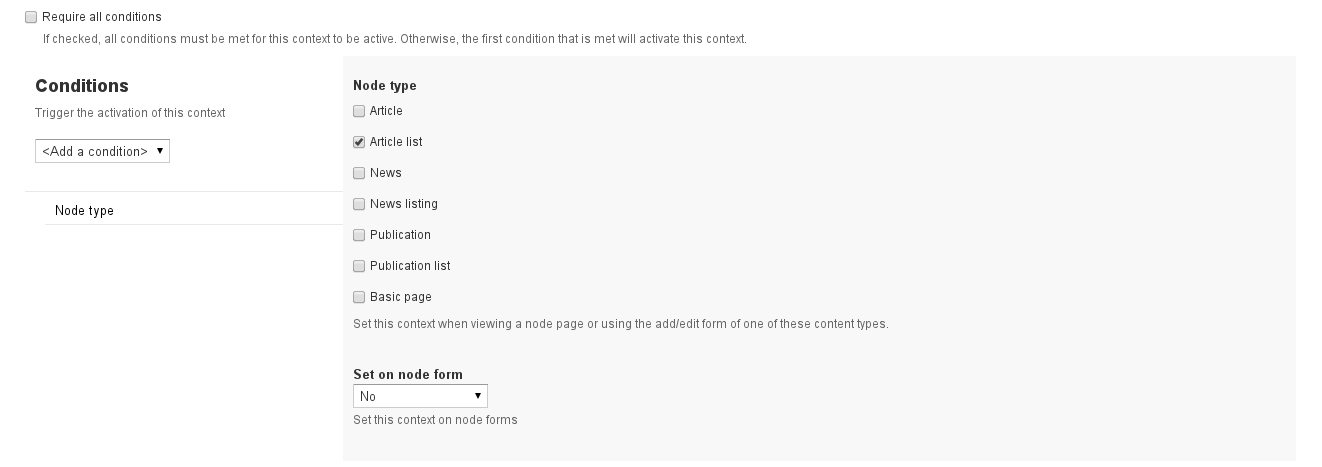Click the arrow on Add a condition

pos(160,151)
